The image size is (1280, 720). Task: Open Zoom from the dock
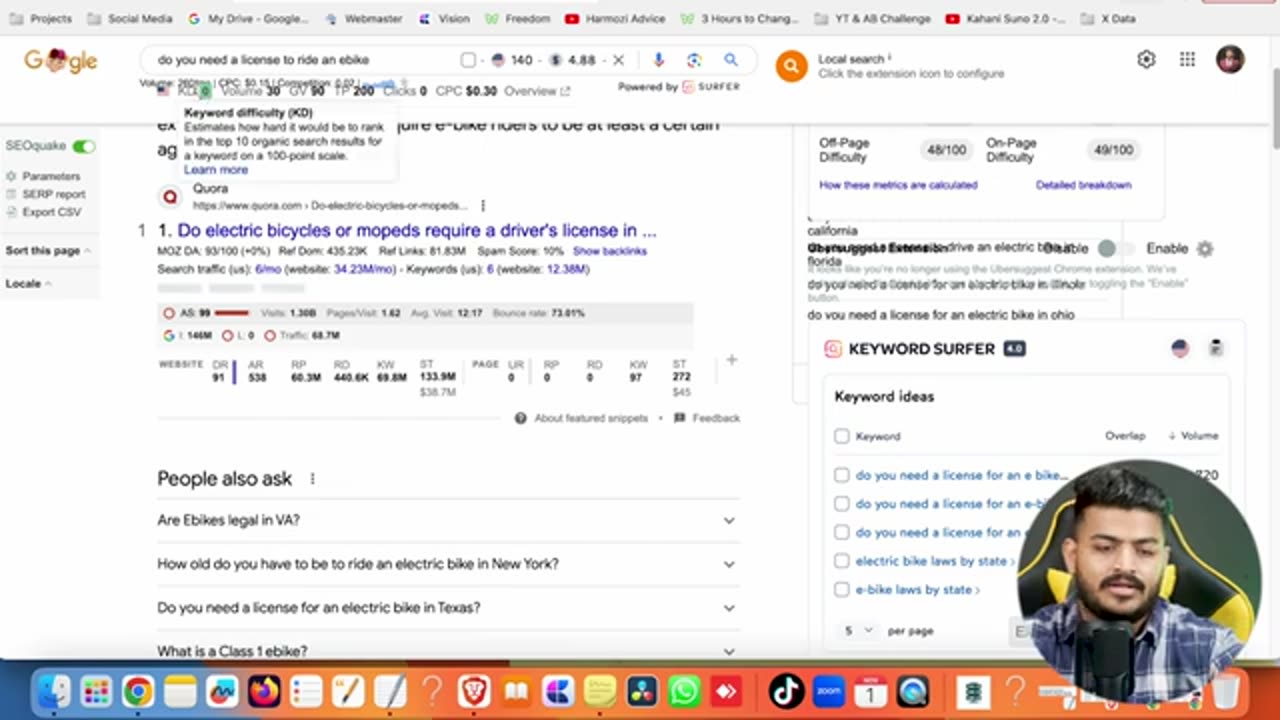tap(829, 691)
